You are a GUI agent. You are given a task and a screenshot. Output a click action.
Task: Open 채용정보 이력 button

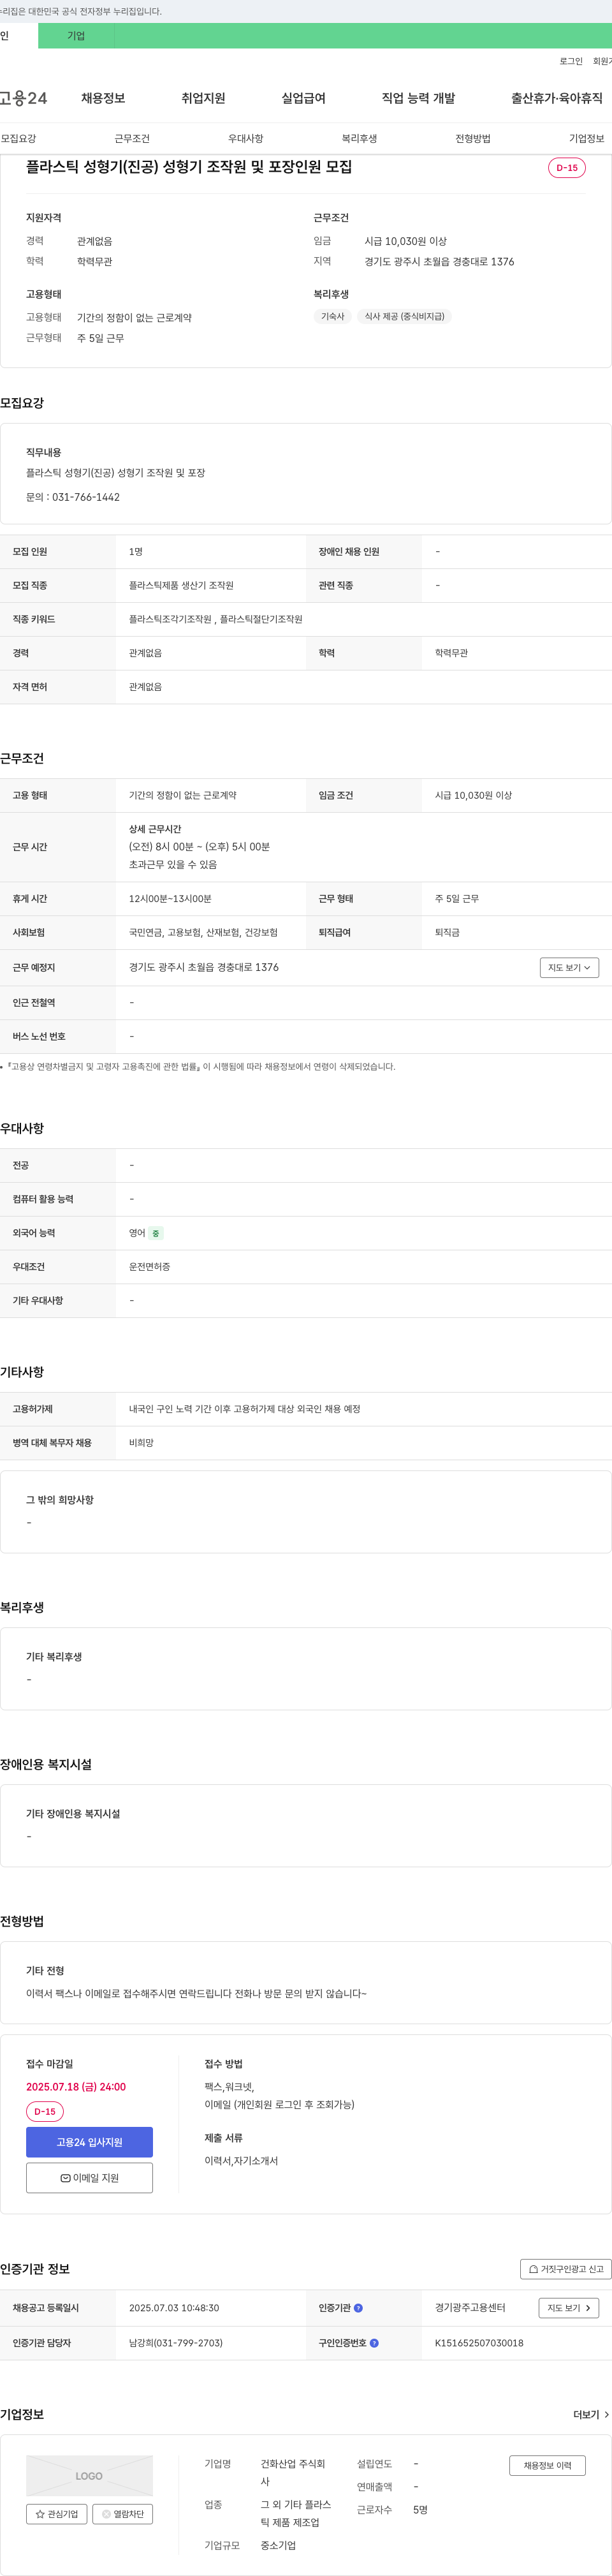[547, 2466]
